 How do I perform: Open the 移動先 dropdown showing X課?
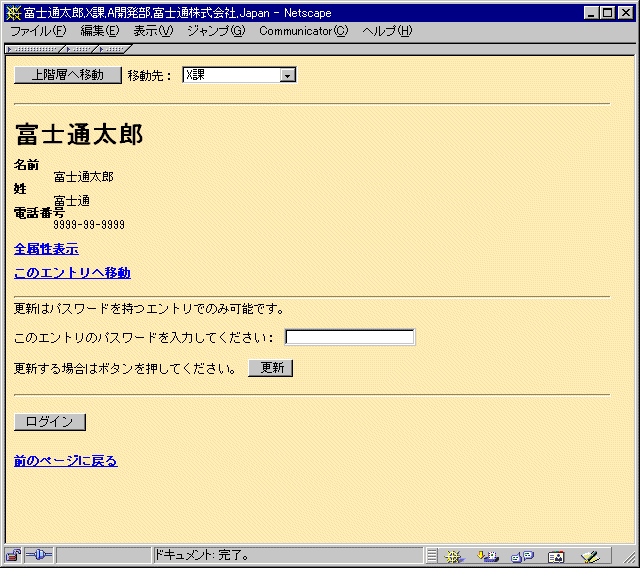pos(240,75)
